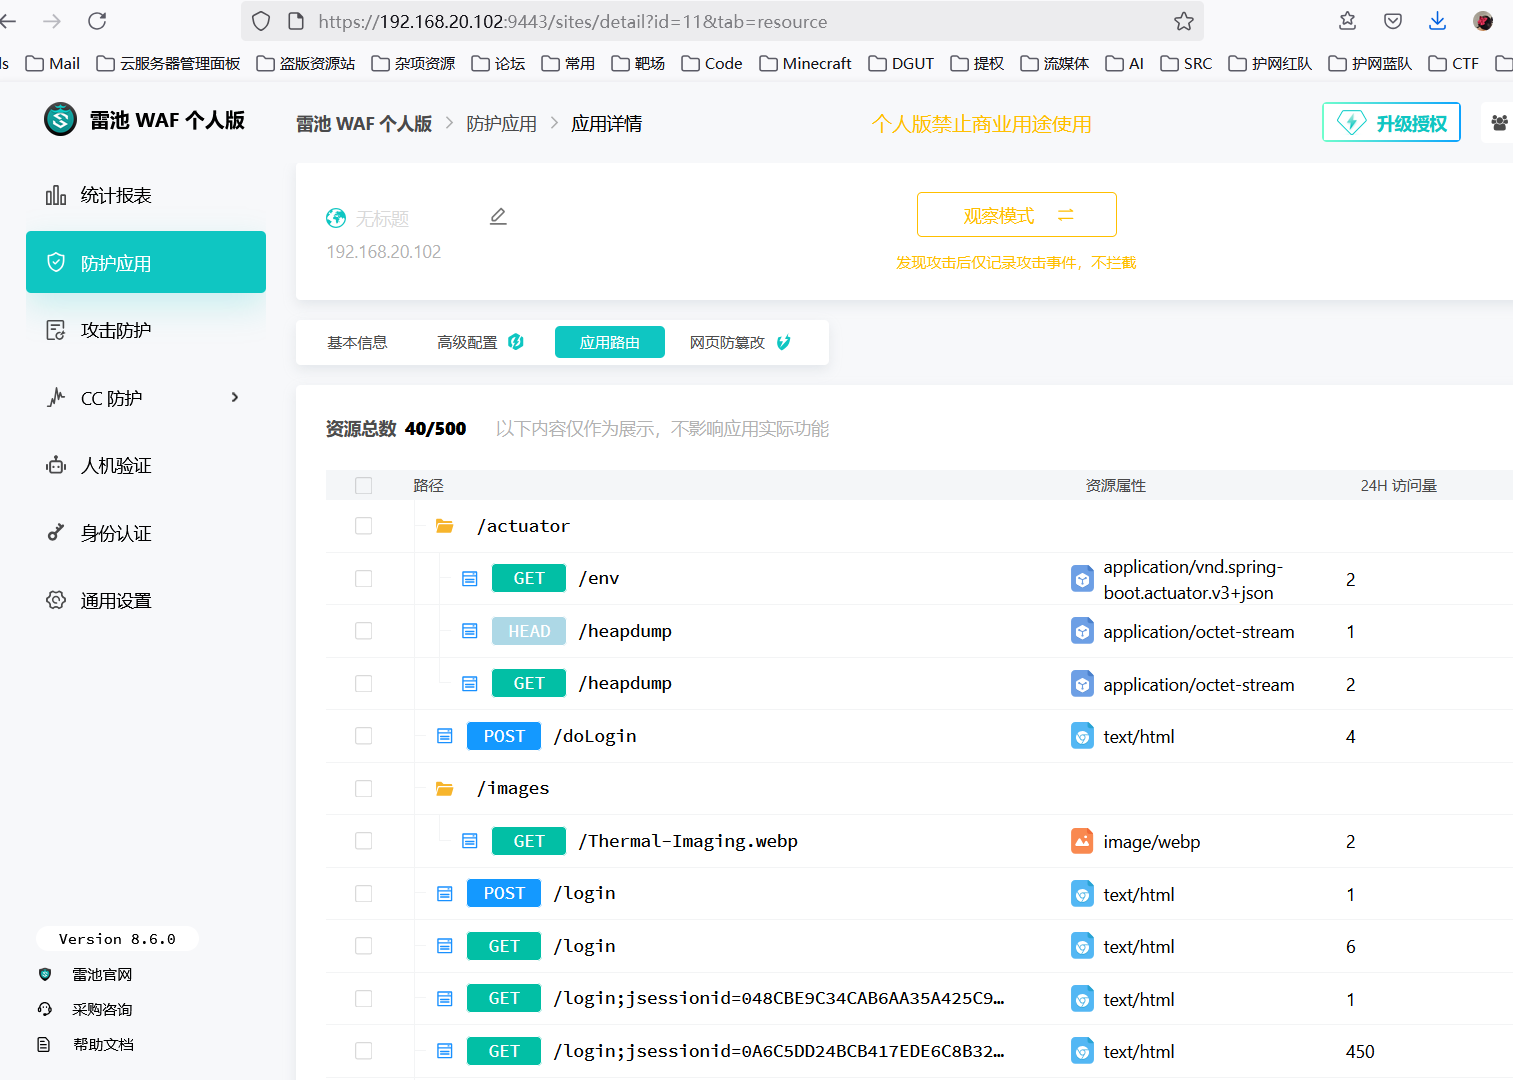The height and width of the screenshot is (1080, 1513).
Task: Click the 雷池 WAF logo icon
Action: pos(61,120)
